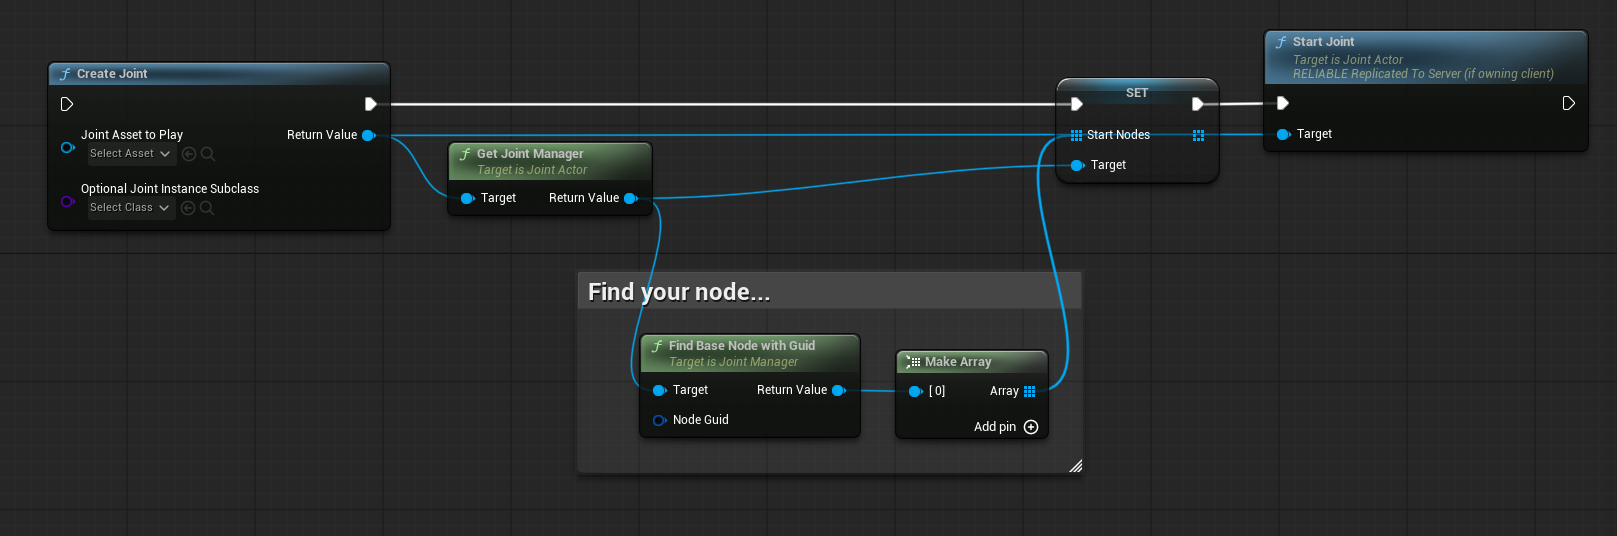
Task: Click browse magnifier icon beside Select Class
Action: (x=208, y=208)
